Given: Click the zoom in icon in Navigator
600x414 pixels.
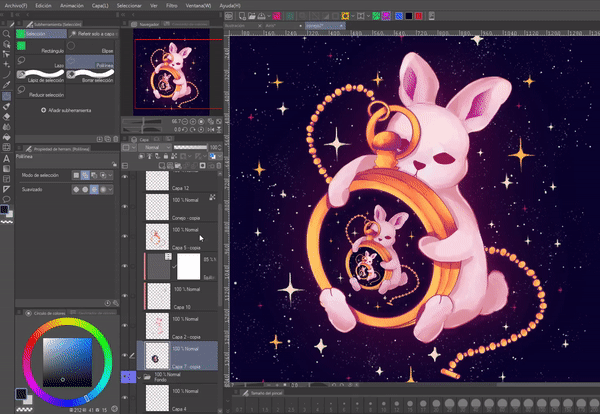Looking at the screenshot, I should (193, 122).
